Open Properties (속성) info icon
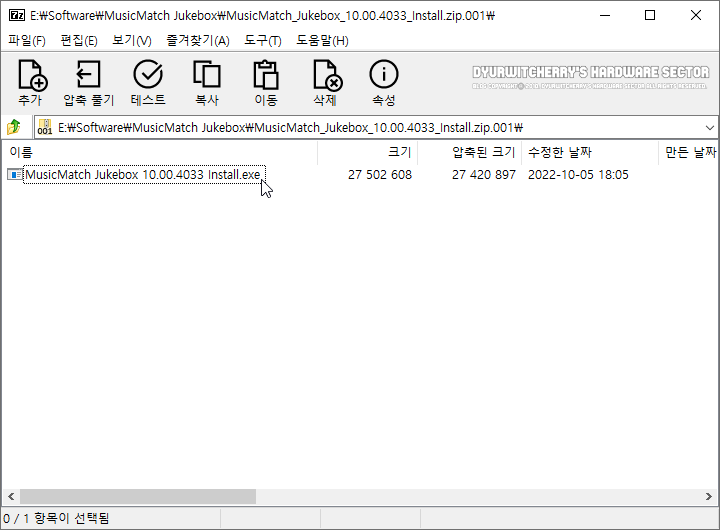Viewport: 720px width, 530px height. coord(384,74)
